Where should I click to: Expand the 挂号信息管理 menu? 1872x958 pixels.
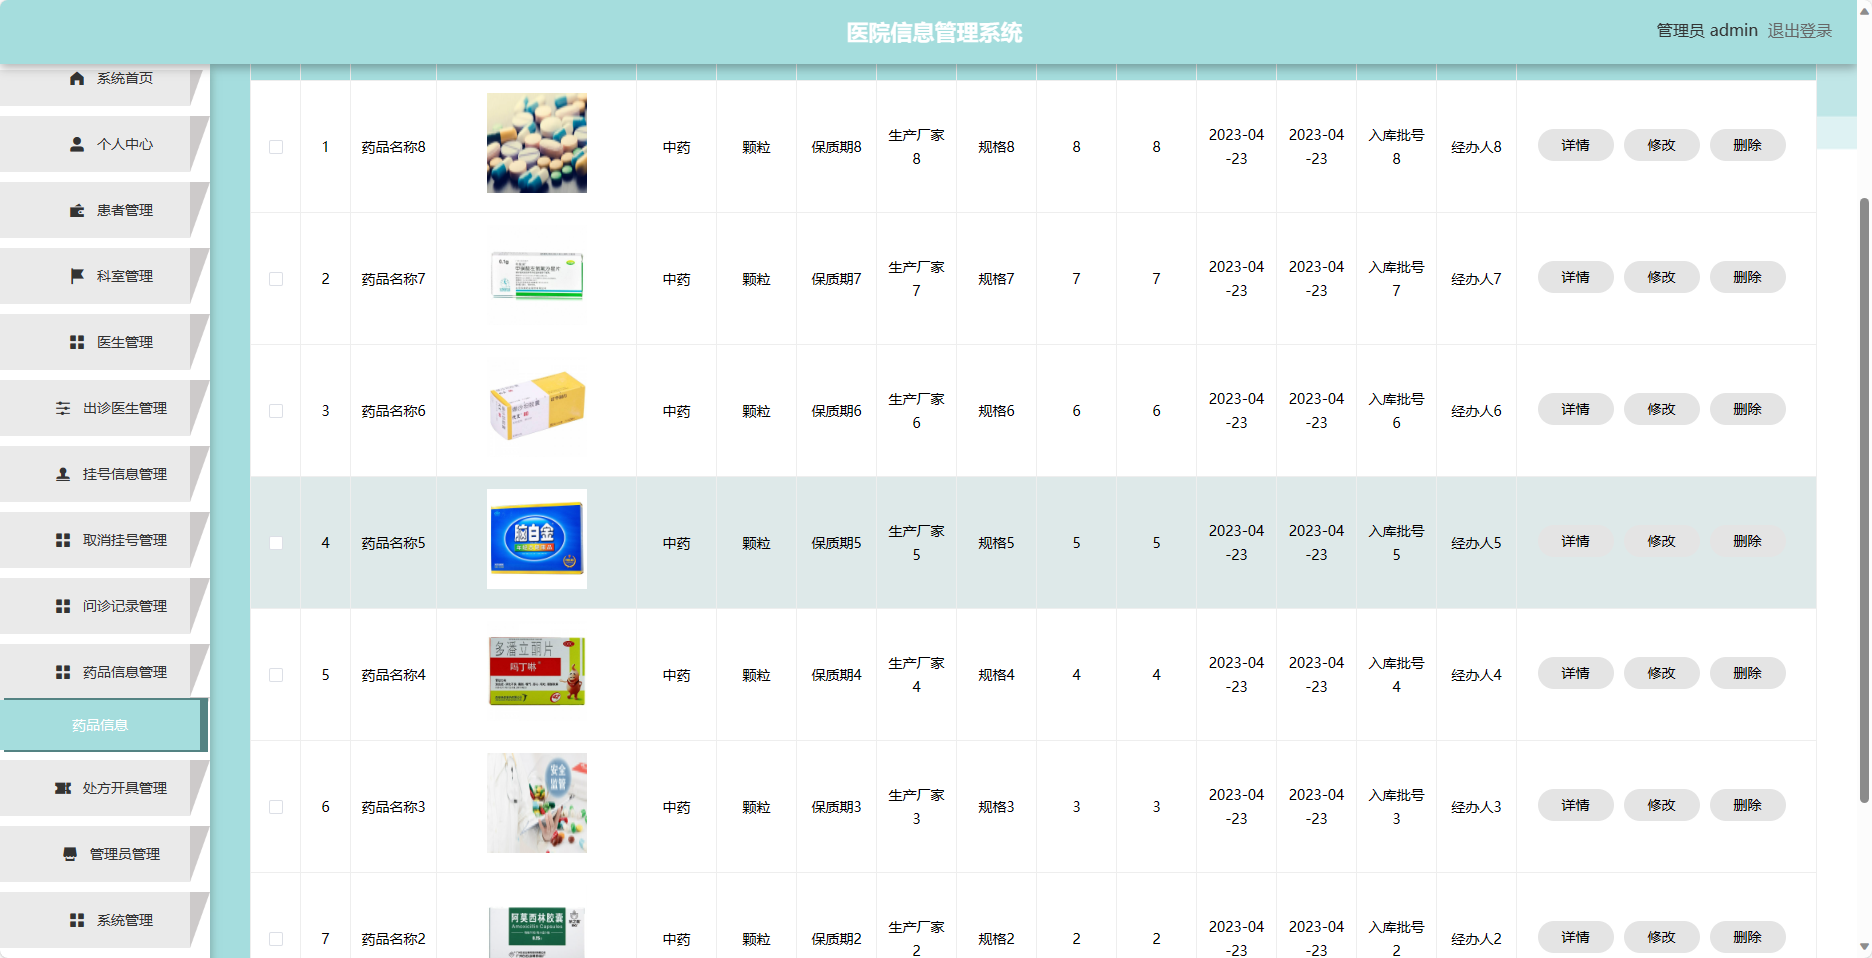[x=104, y=474]
